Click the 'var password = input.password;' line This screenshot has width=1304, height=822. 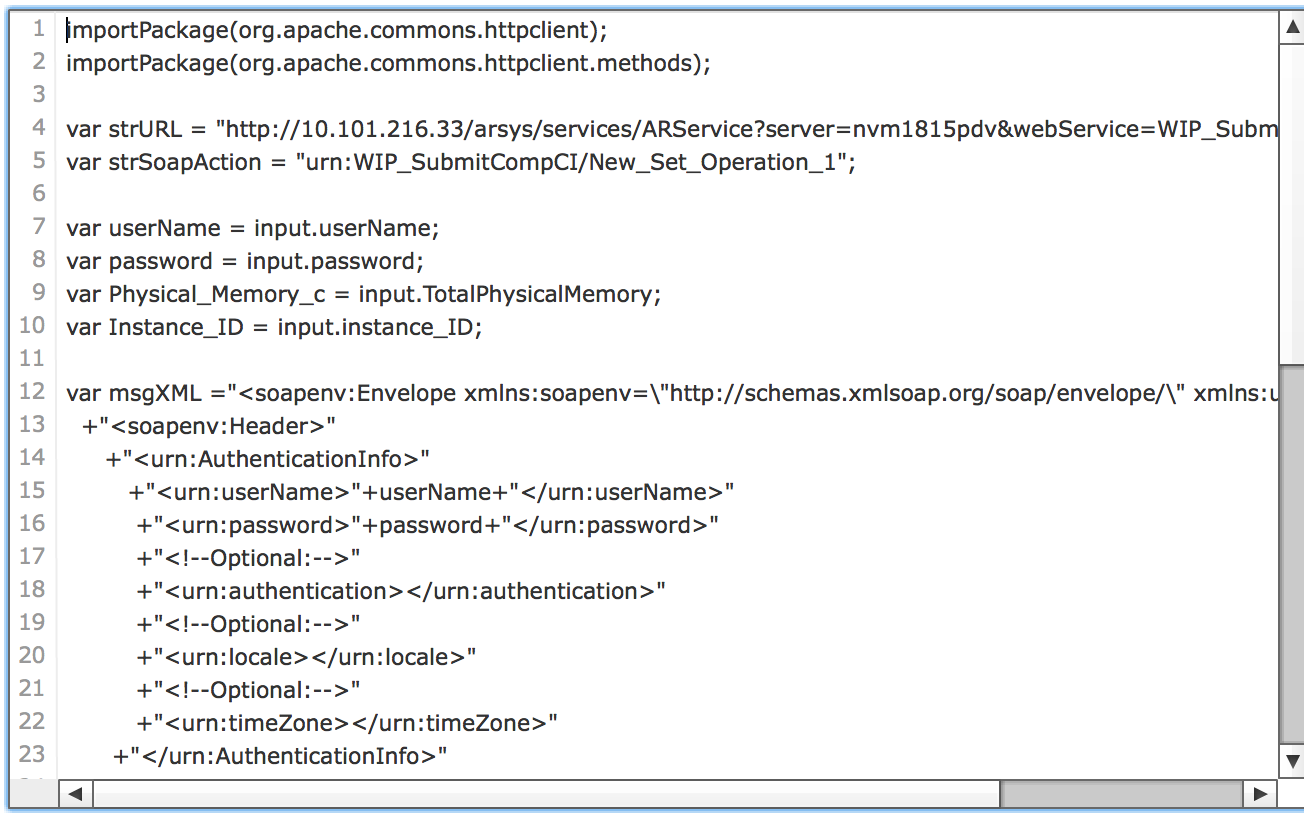[245, 262]
